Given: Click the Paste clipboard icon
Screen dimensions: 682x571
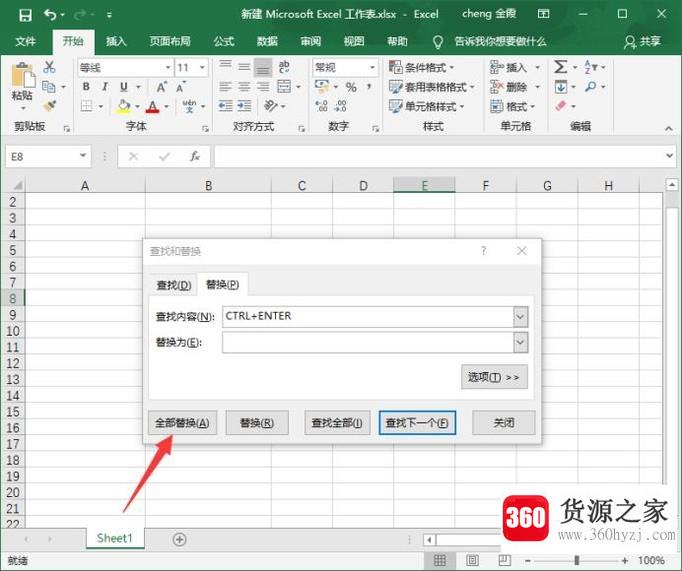Looking at the screenshot, I should (23, 75).
